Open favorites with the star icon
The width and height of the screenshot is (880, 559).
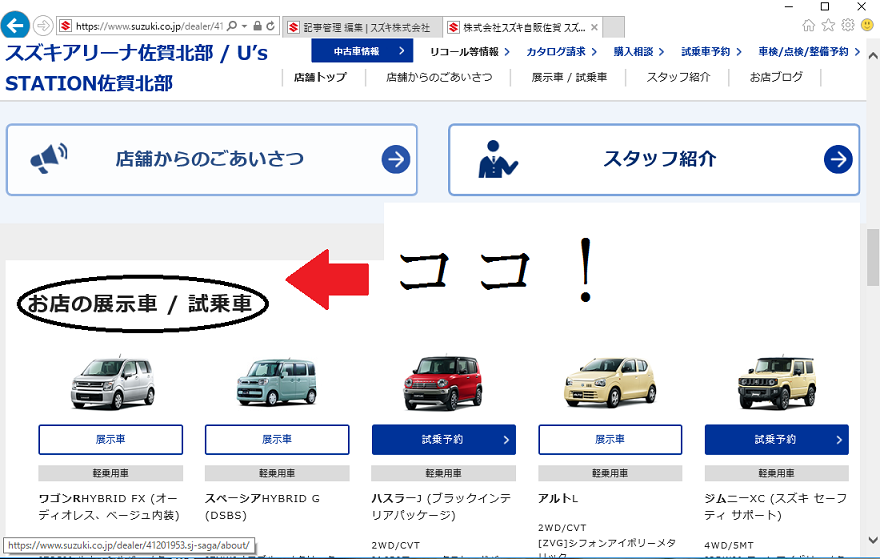(x=828, y=25)
